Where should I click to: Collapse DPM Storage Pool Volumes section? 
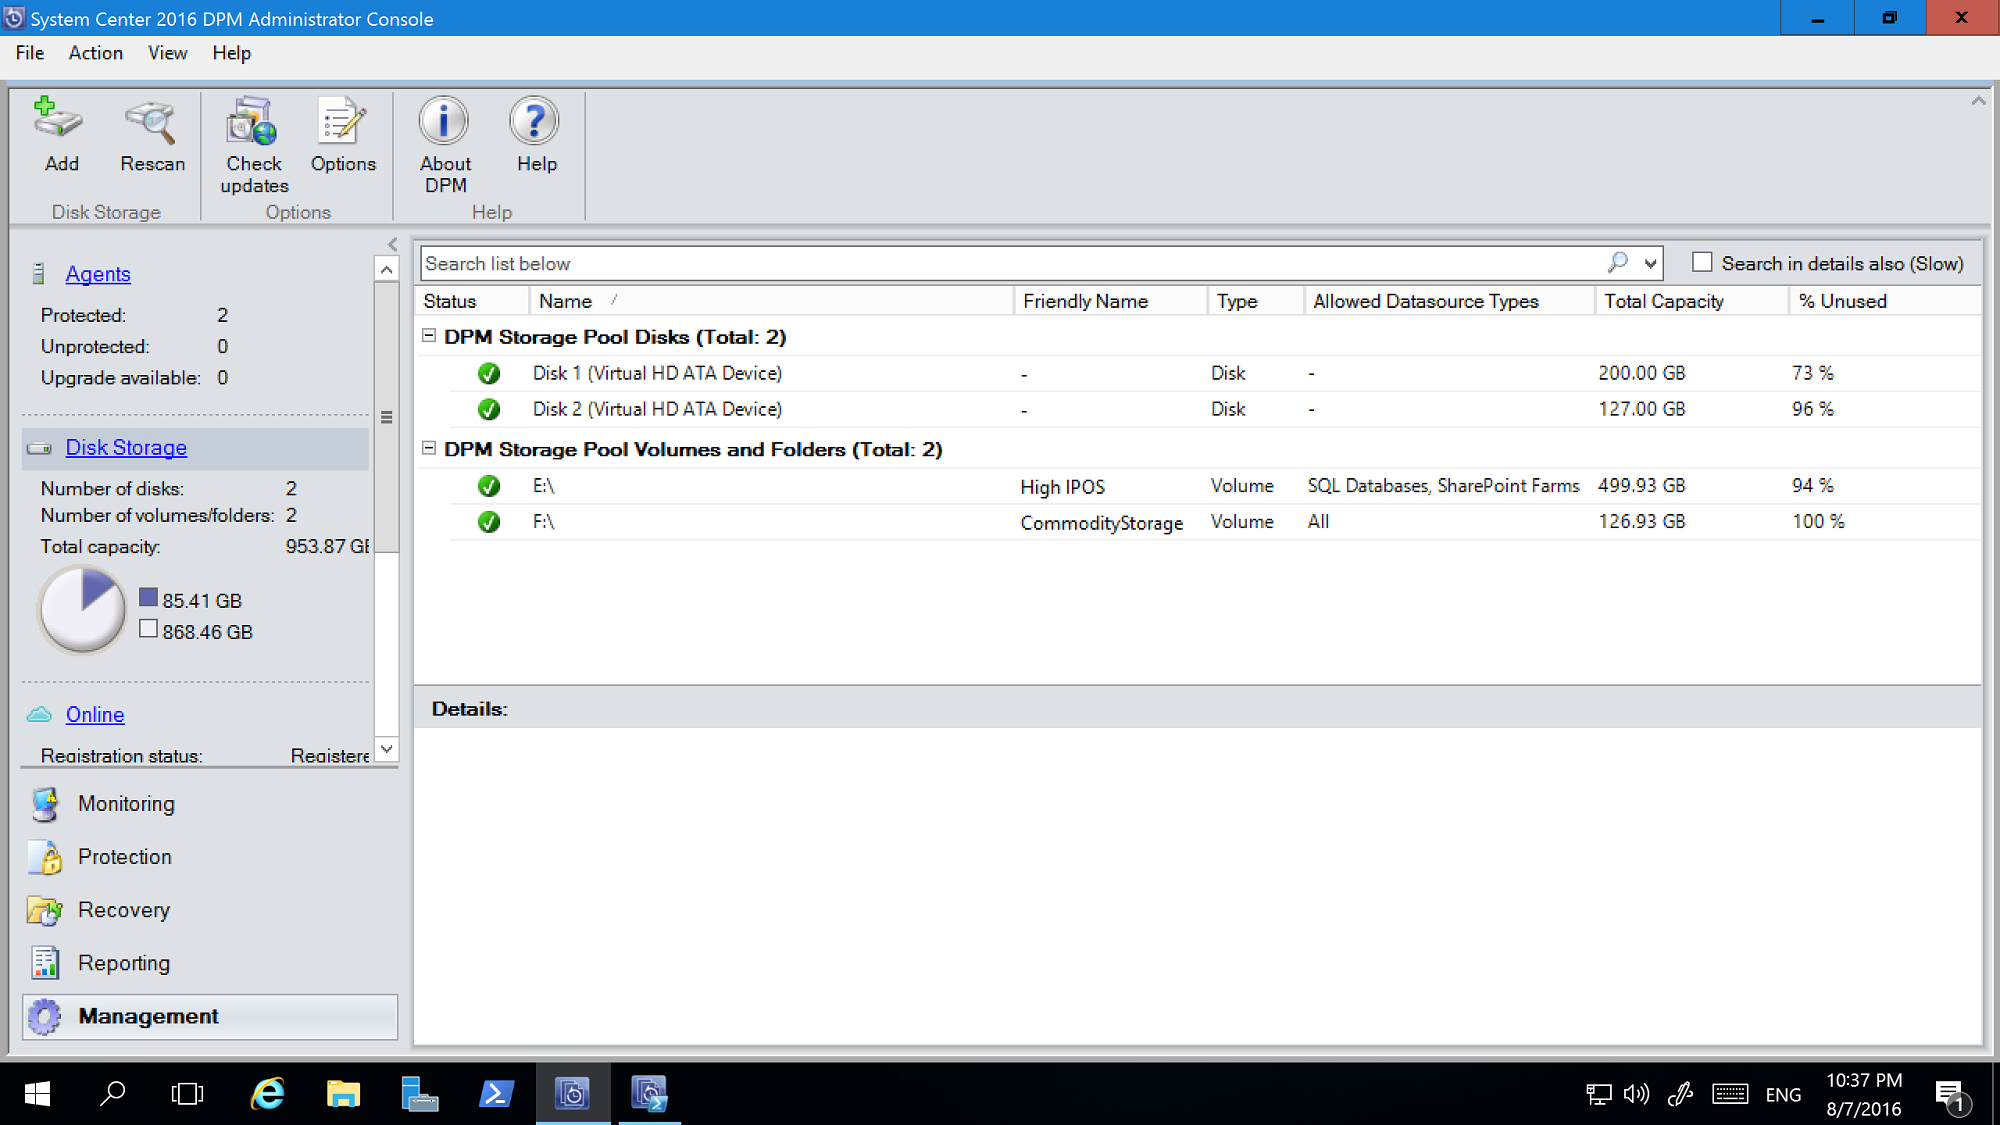(x=431, y=448)
